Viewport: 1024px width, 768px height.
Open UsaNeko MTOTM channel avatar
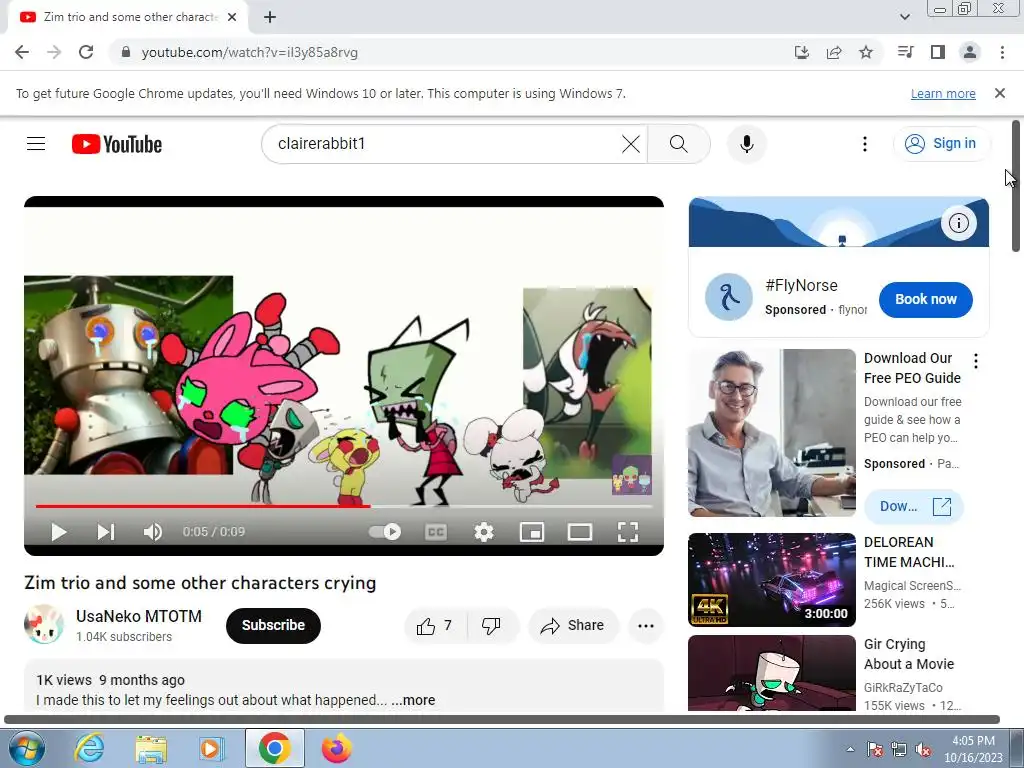click(x=44, y=625)
